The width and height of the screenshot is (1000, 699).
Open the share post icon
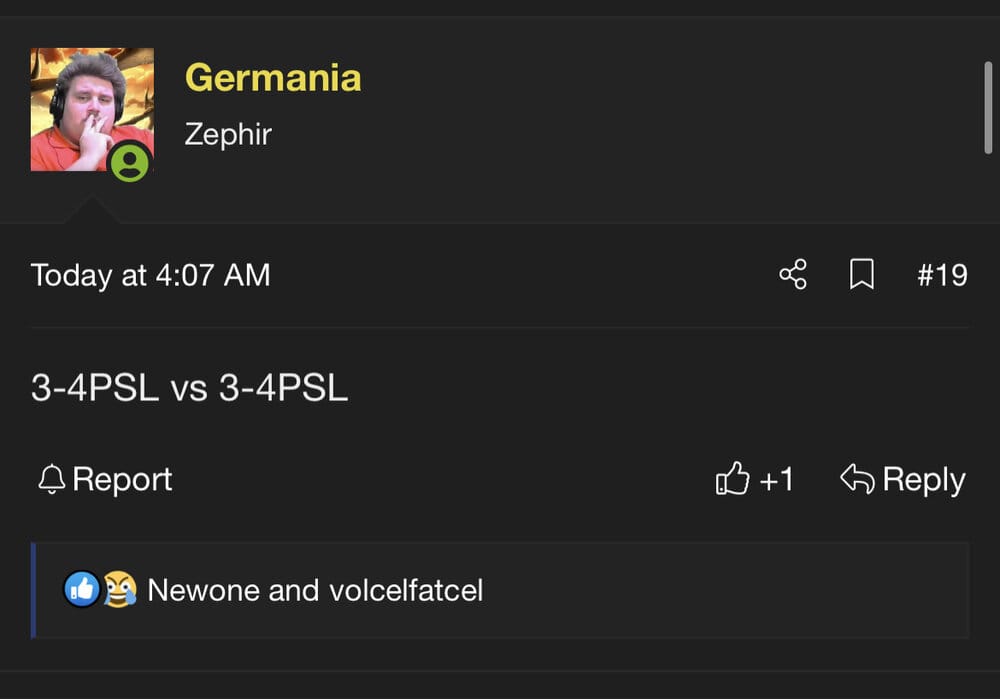(793, 274)
